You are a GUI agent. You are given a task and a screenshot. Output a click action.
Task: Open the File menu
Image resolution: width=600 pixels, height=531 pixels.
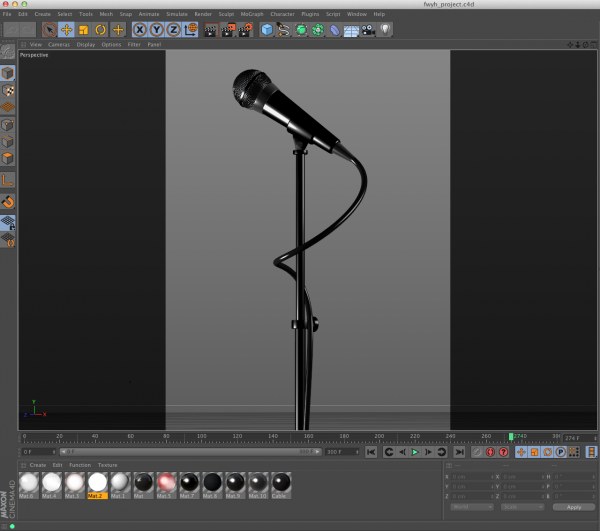tap(7, 14)
